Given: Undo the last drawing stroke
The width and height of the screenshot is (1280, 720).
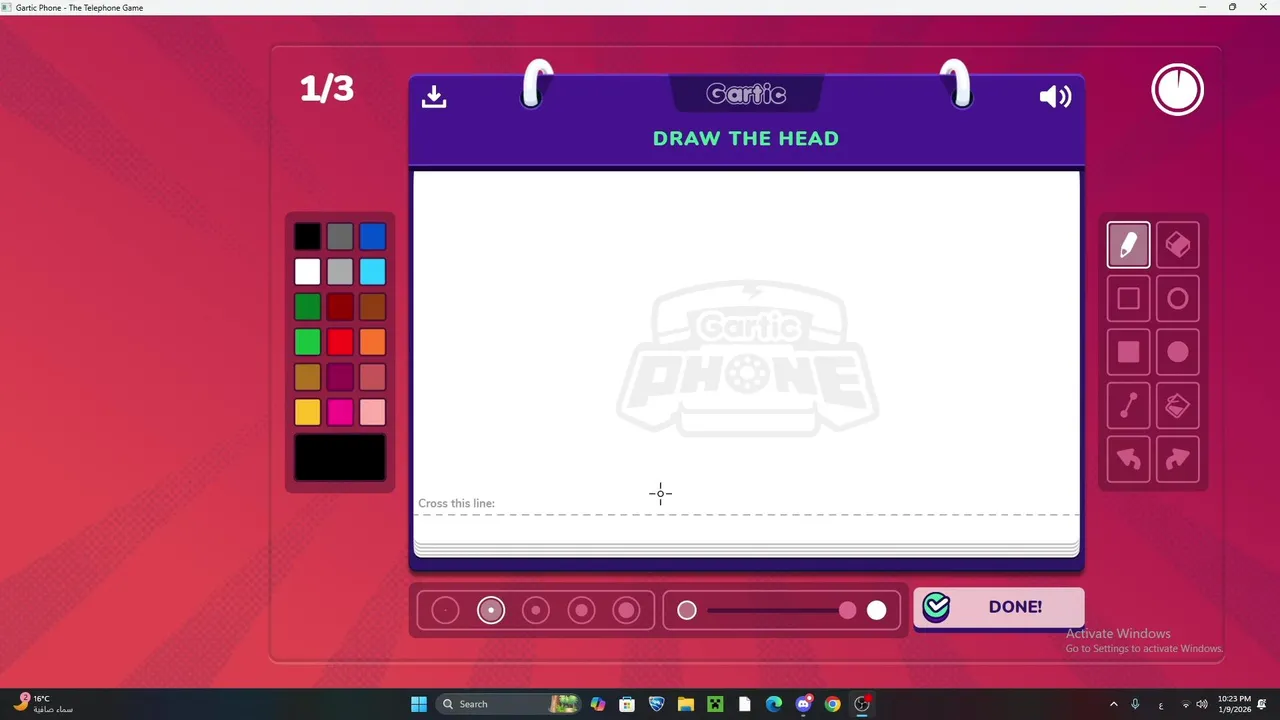Looking at the screenshot, I should click(x=1128, y=459).
